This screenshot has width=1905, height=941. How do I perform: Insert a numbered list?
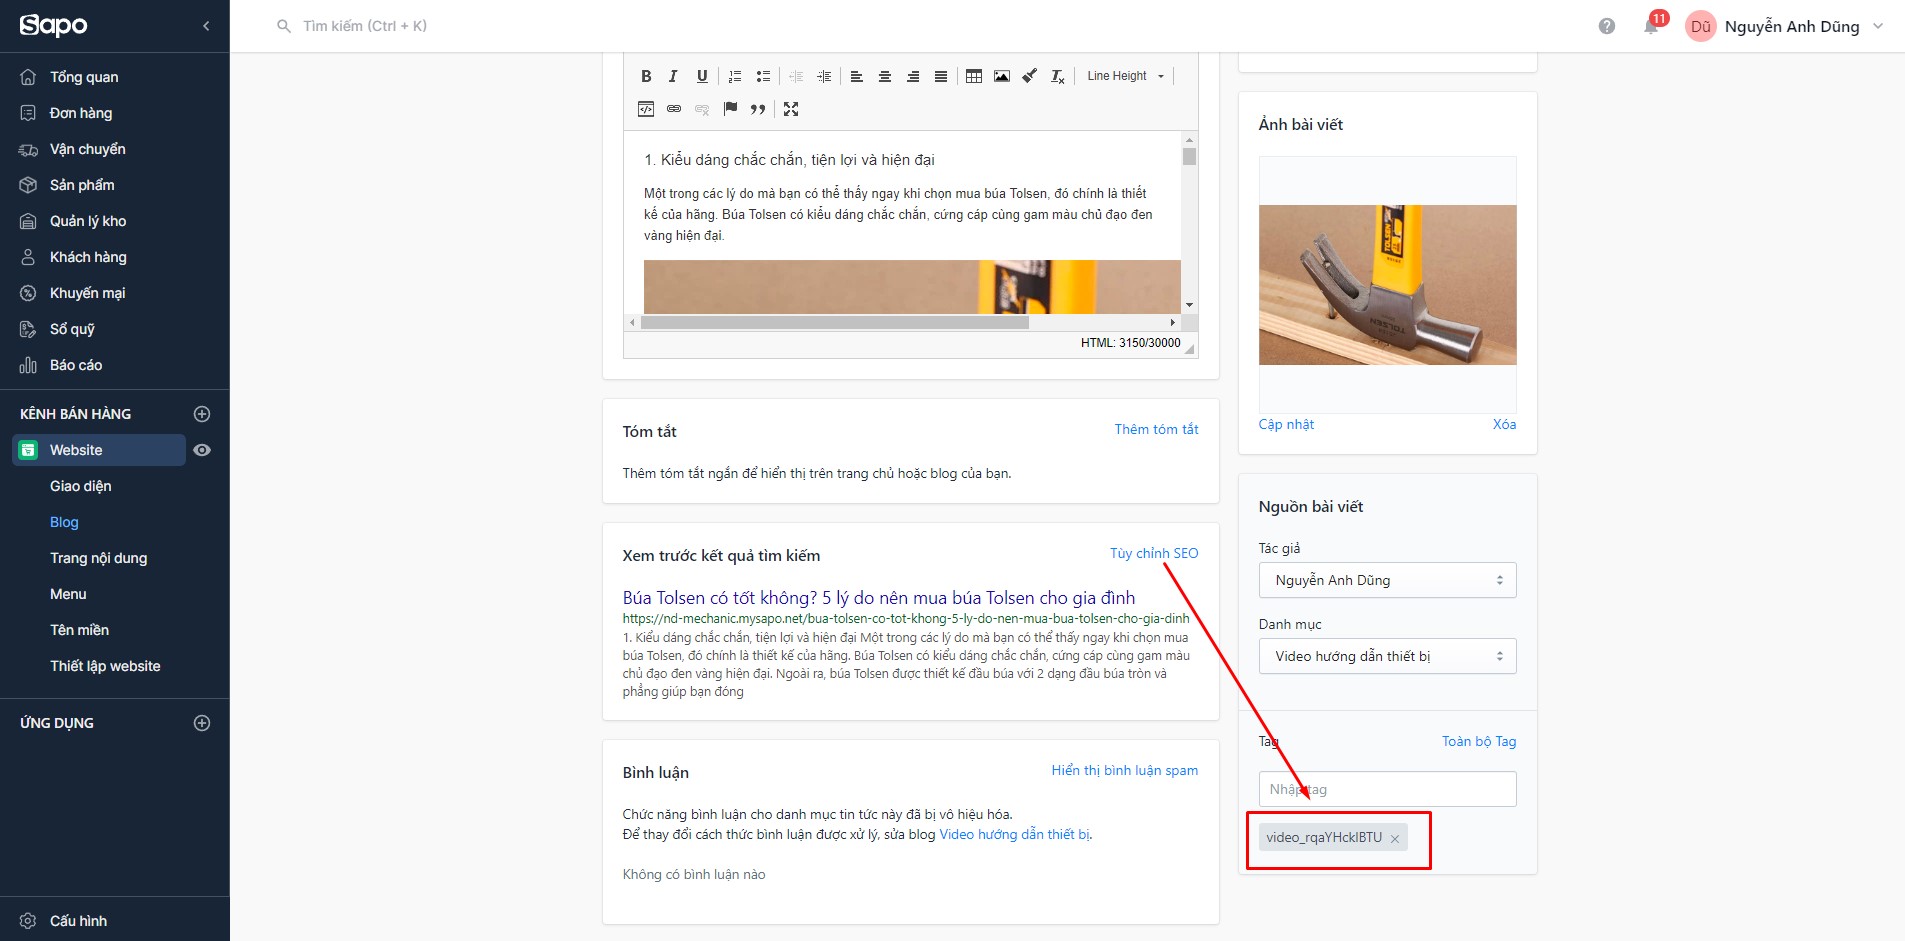(x=735, y=76)
